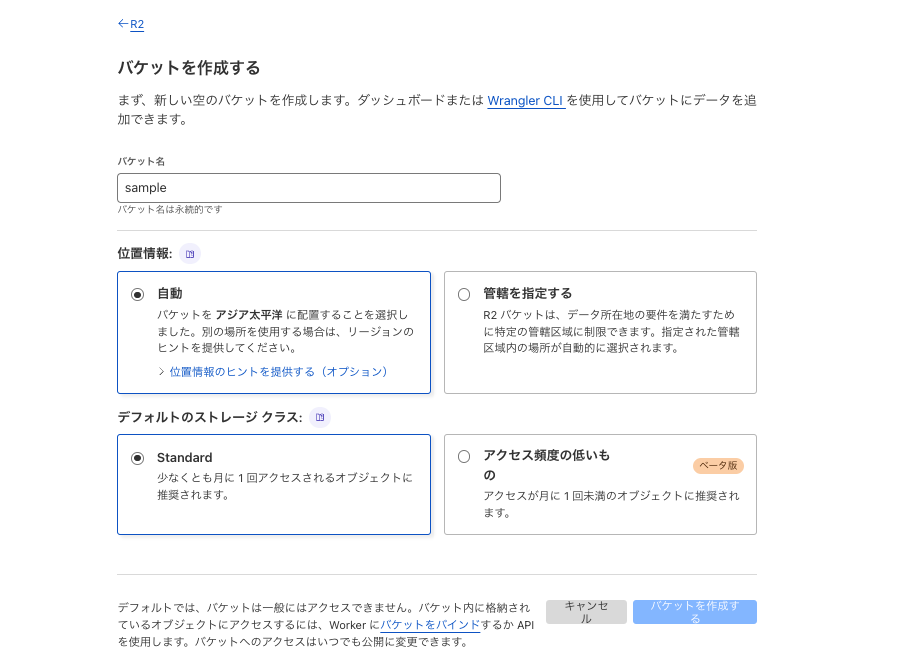Click the ベータ版 badge

coord(718,465)
